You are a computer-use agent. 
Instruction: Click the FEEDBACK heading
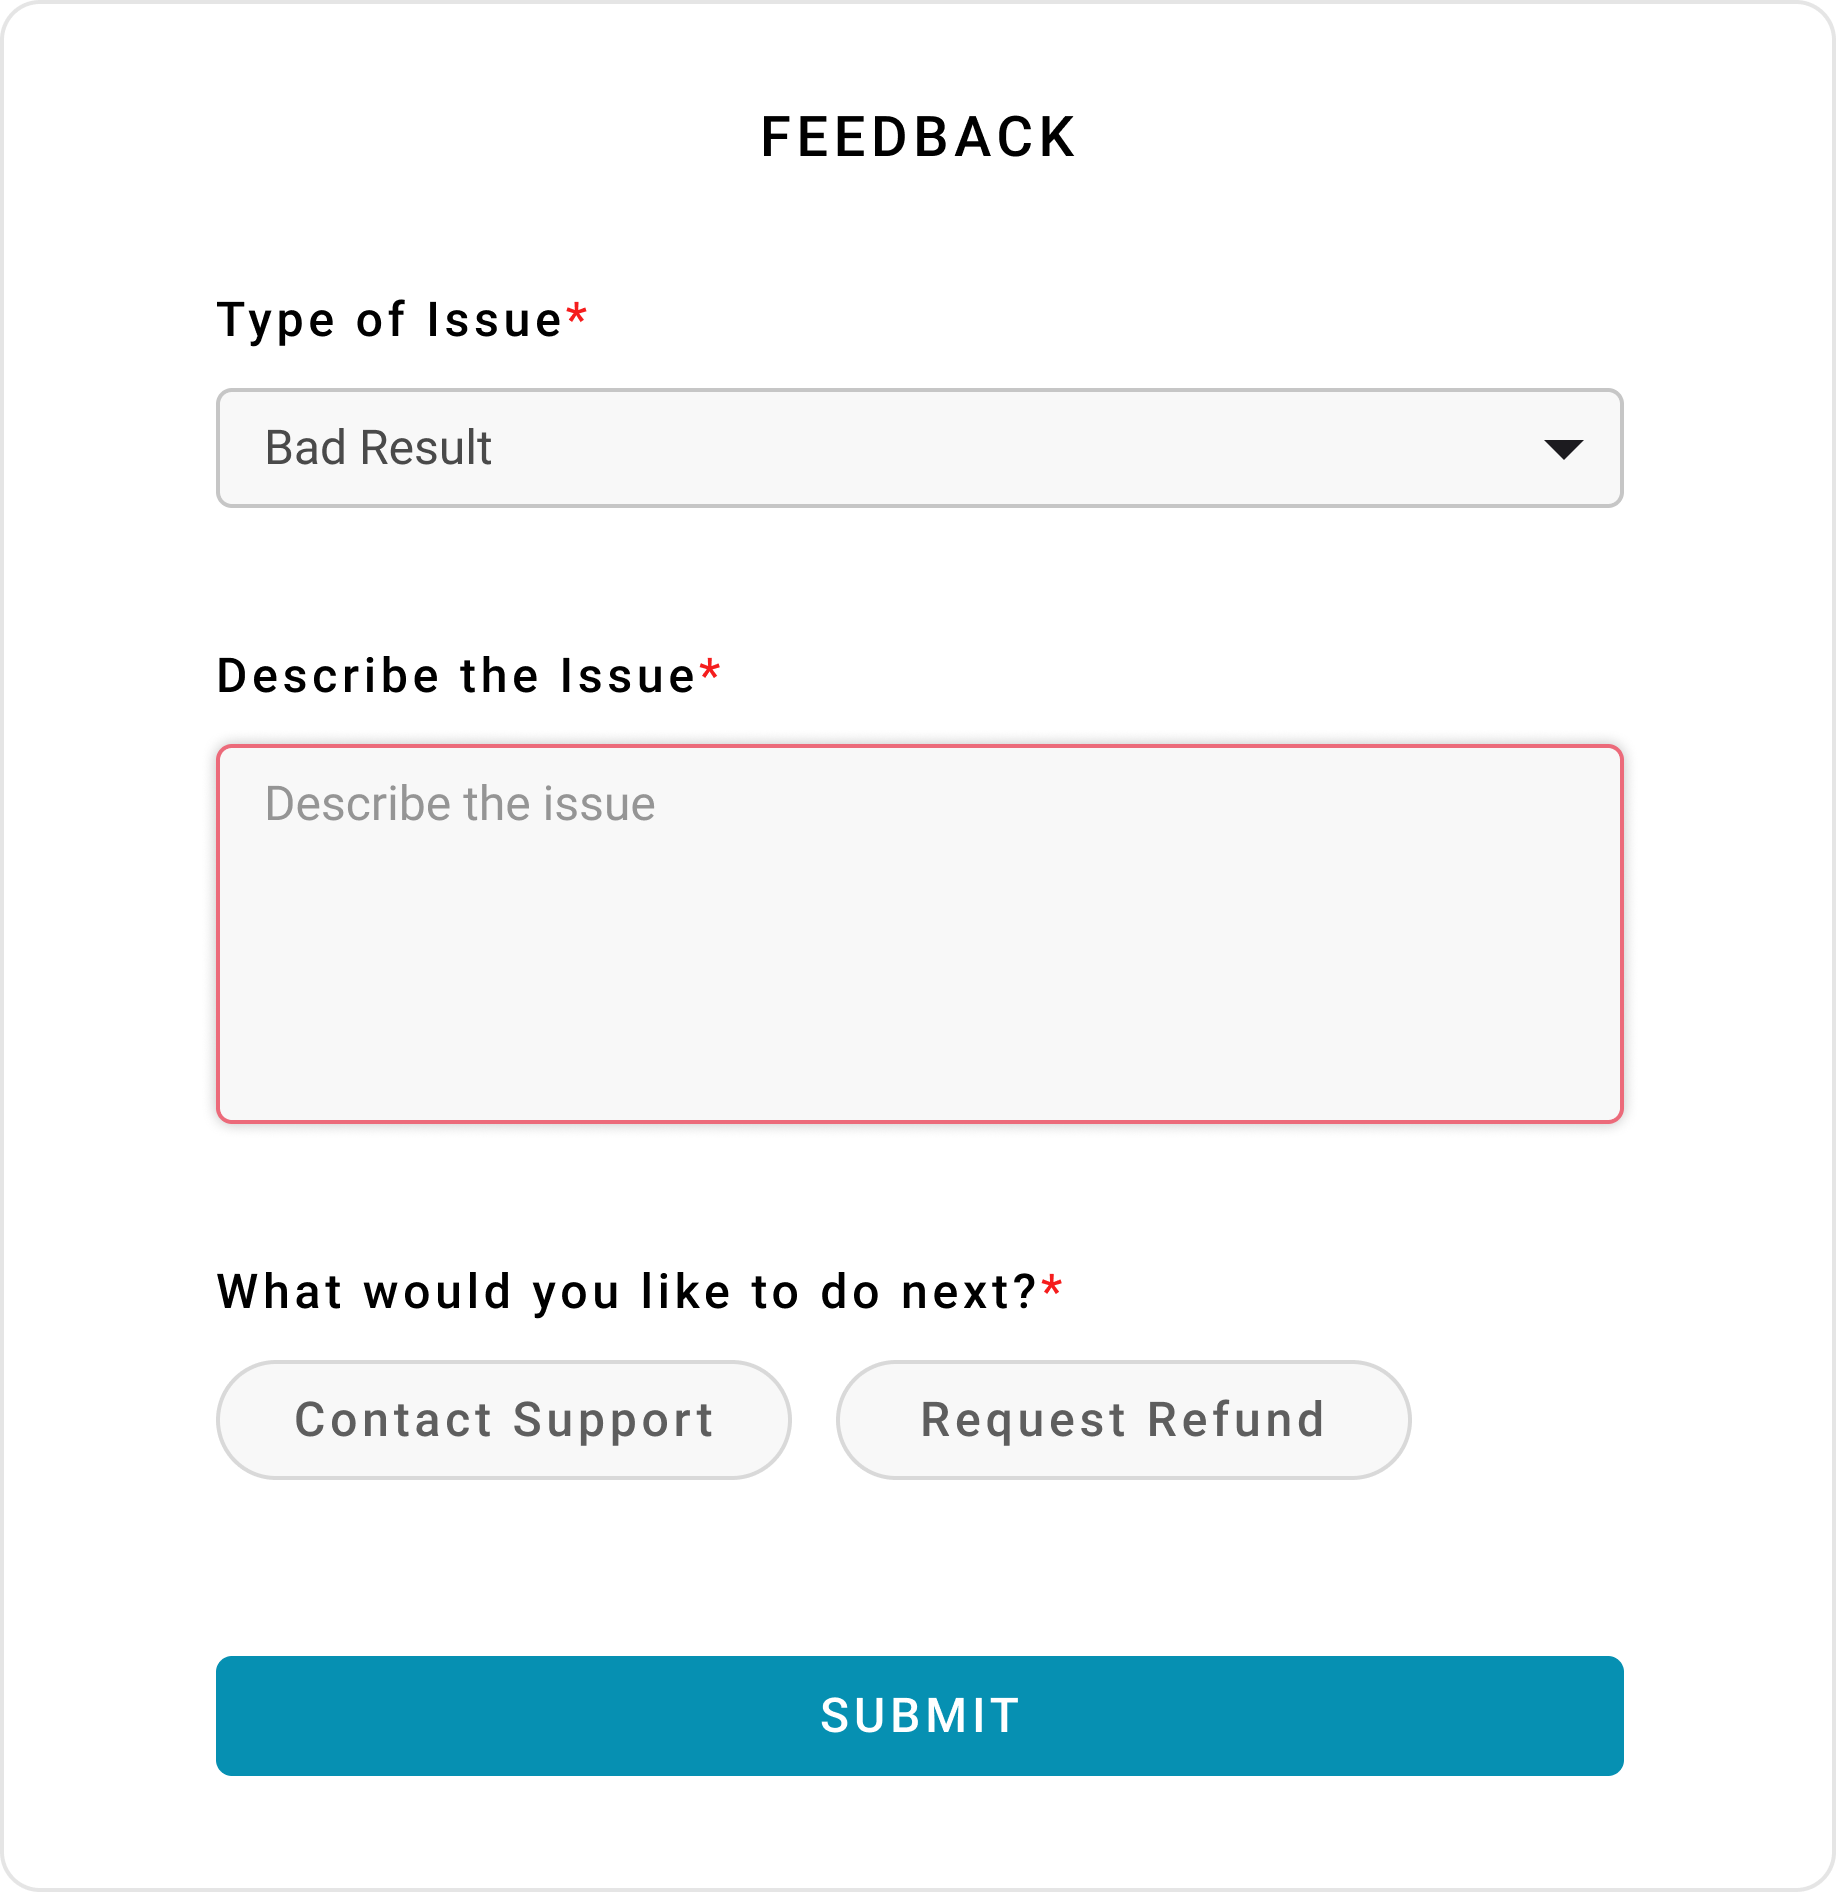coord(918,137)
